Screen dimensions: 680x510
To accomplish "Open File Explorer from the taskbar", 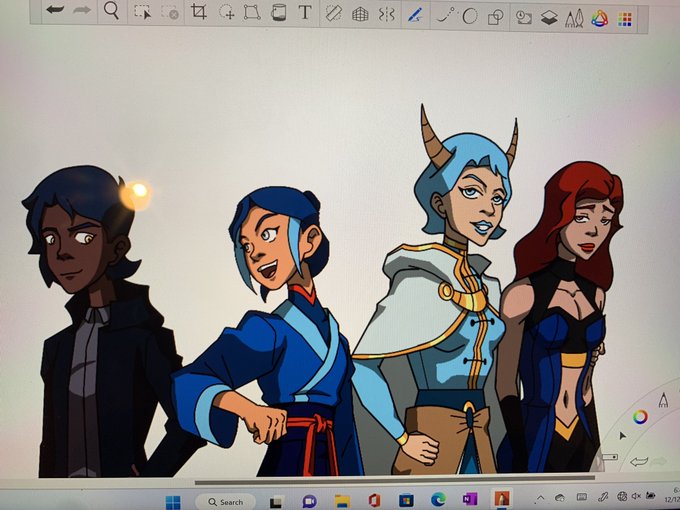I will coord(342,501).
